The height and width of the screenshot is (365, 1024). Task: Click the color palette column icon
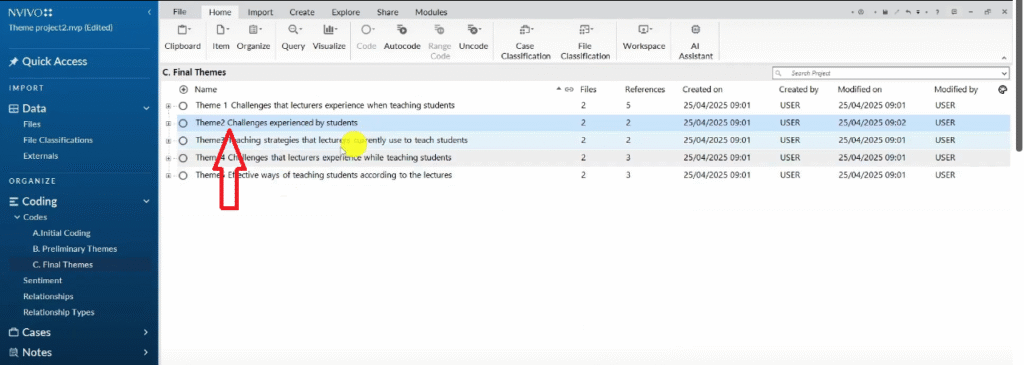(x=1003, y=89)
